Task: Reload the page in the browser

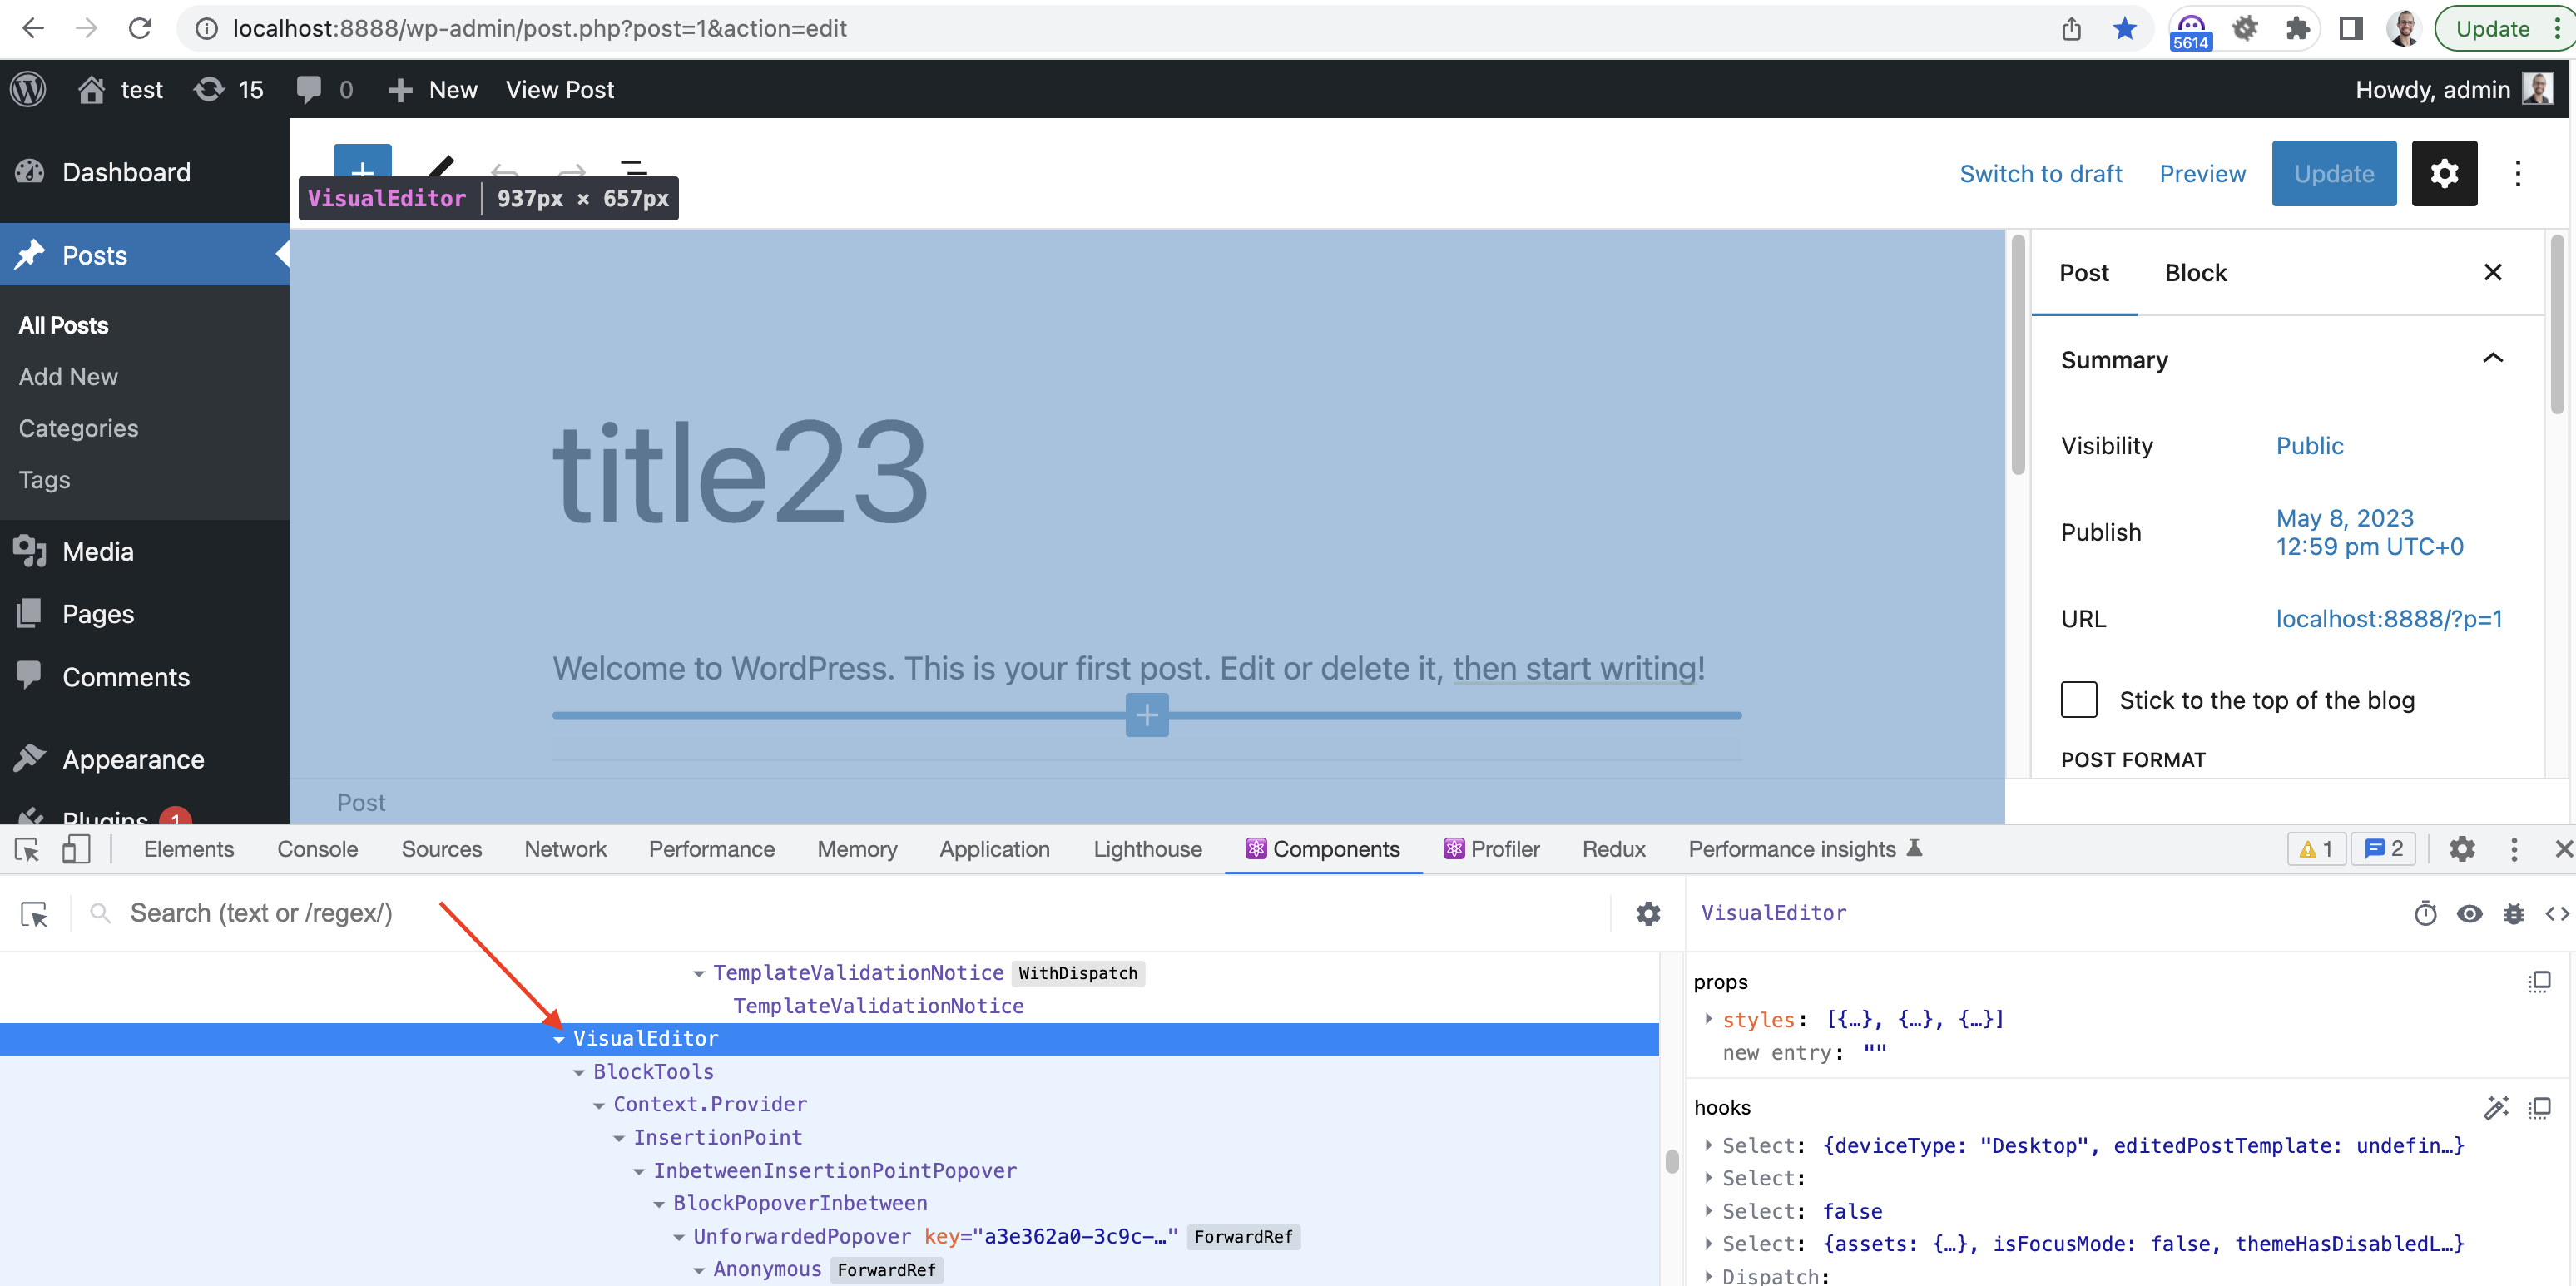Action: 140,28
